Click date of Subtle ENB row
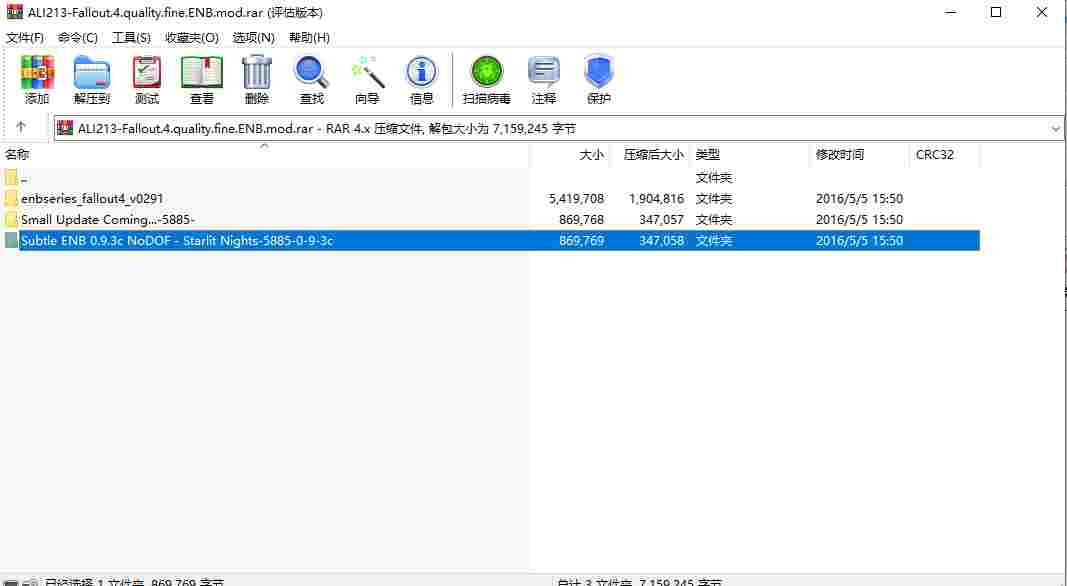This screenshot has height=586, width=1067. pyautogui.click(x=859, y=240)
